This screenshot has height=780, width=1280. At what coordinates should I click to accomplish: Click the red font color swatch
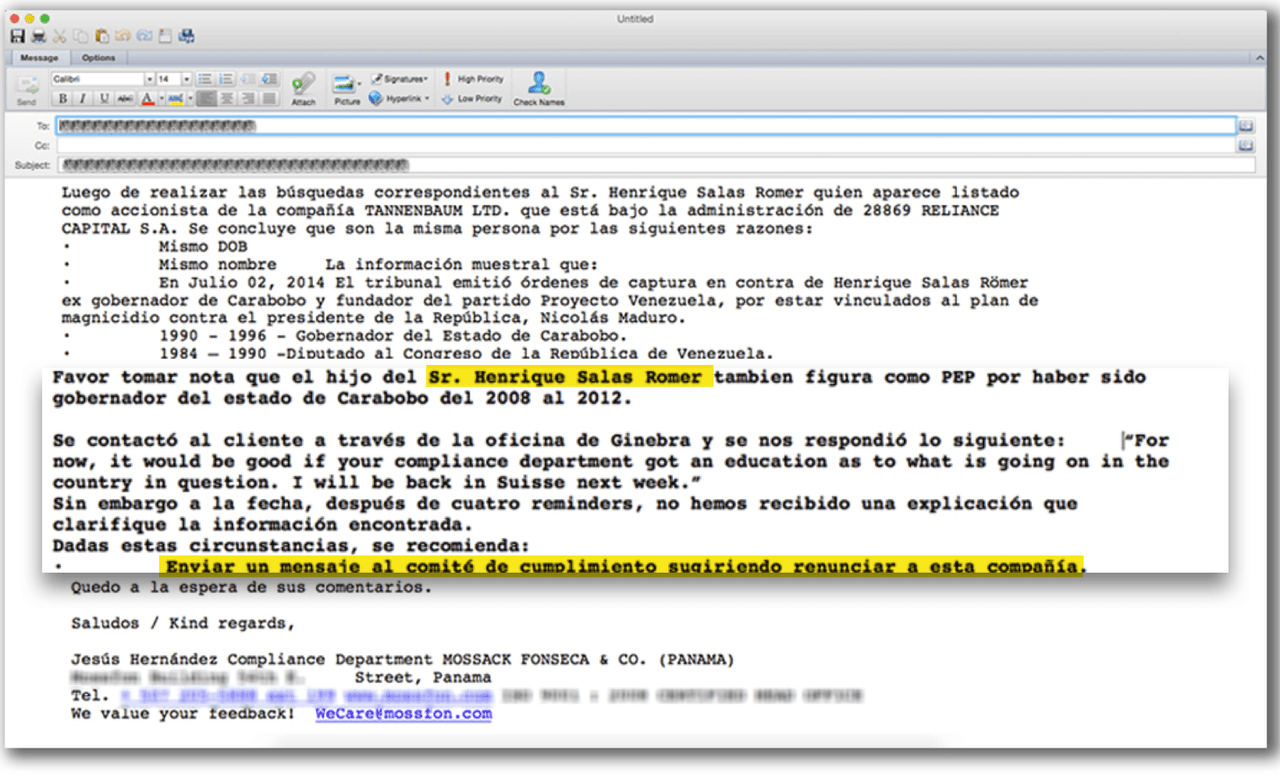point(147,98)
